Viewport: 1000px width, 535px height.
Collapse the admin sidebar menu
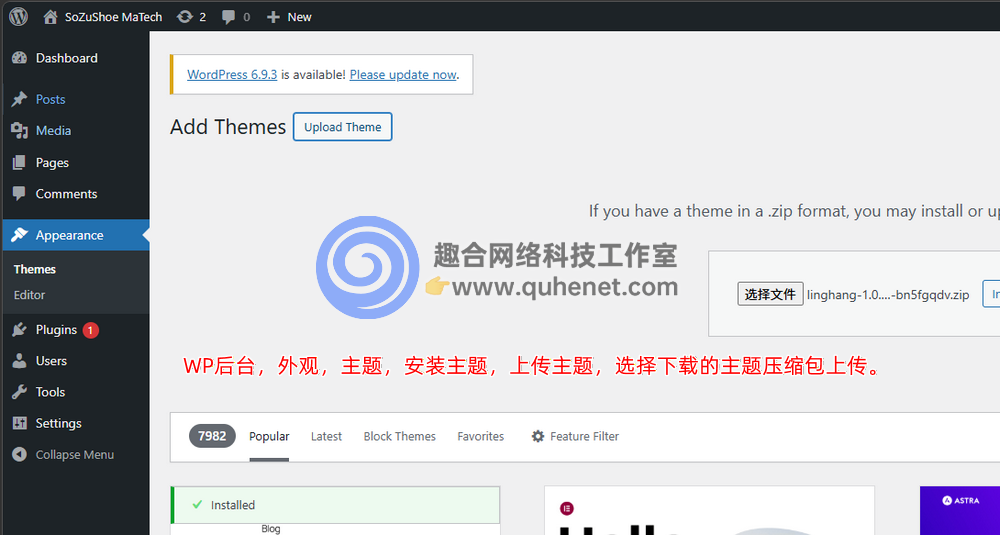[x=75, y=455]
